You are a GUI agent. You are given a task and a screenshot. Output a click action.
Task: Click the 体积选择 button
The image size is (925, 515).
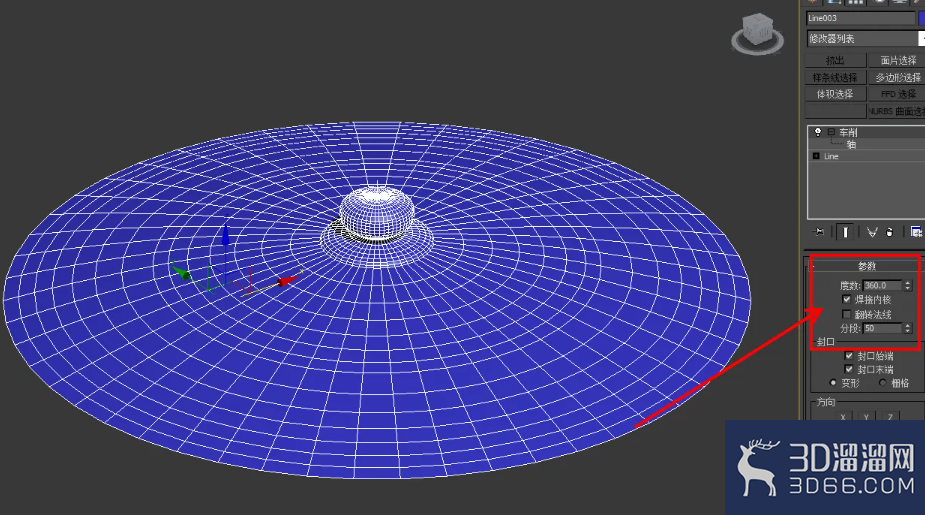coord(835,94)
